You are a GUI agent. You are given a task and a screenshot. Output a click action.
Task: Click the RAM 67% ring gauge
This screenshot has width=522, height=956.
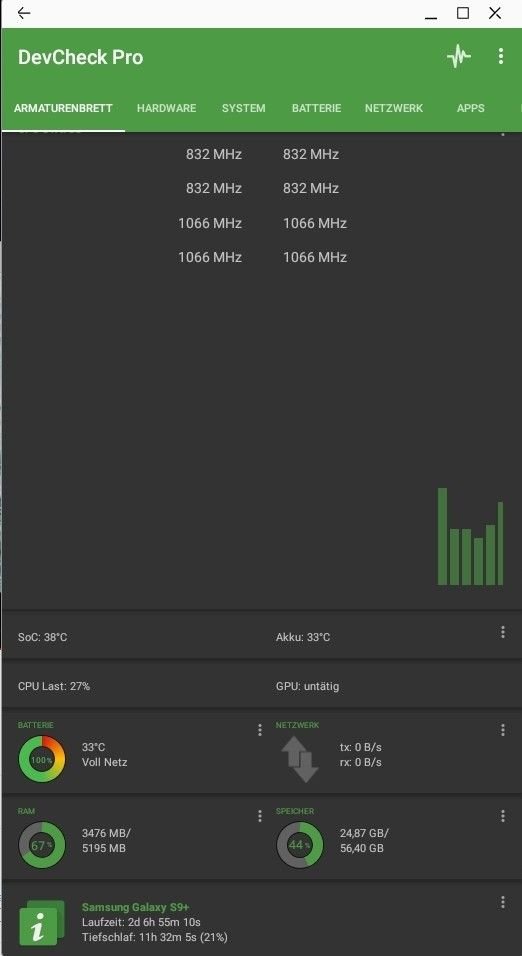[41, 845]
